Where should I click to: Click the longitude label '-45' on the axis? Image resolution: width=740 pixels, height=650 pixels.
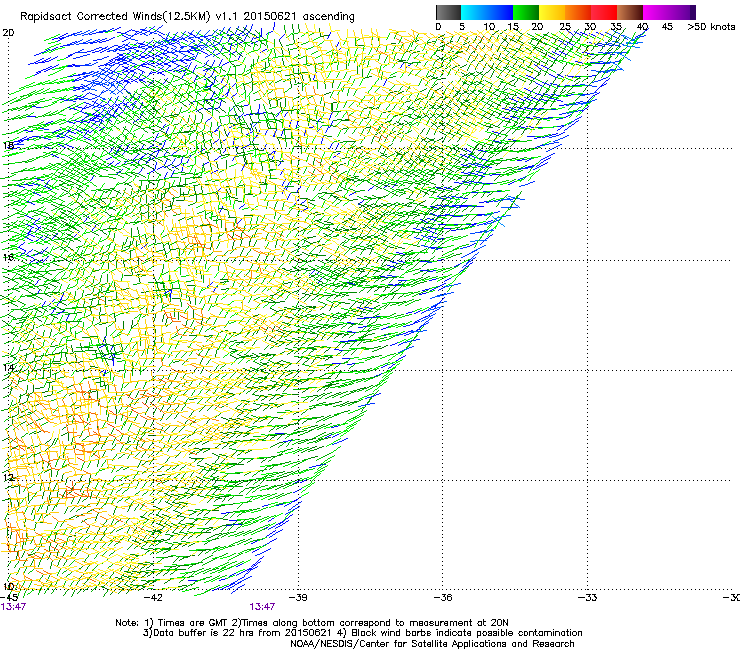click(9, 598)
